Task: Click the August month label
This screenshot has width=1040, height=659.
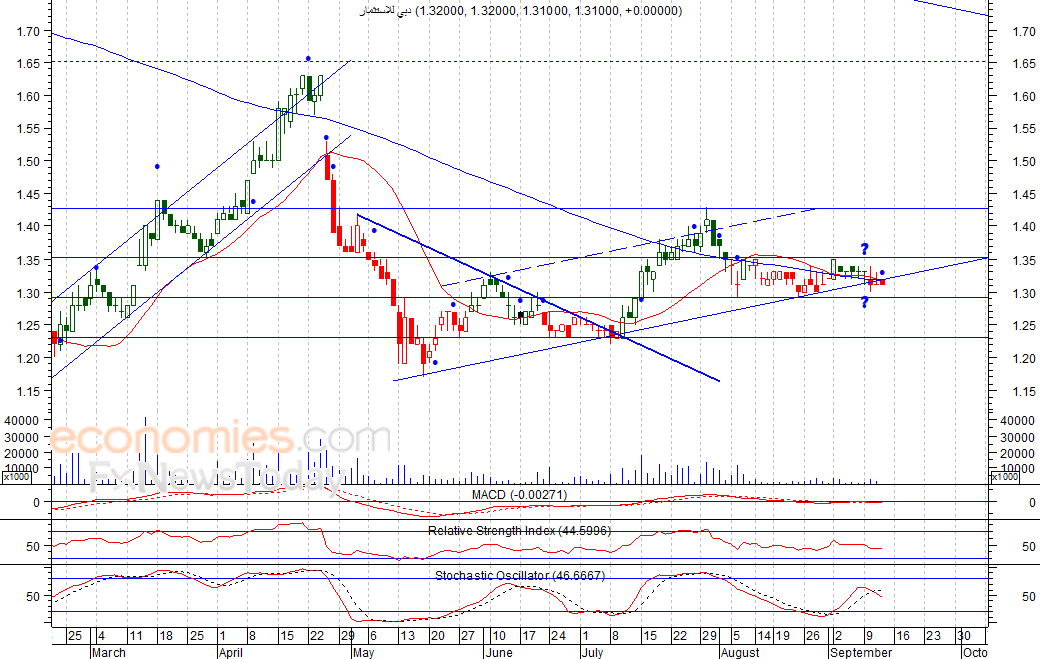Action: coord(740,652)
